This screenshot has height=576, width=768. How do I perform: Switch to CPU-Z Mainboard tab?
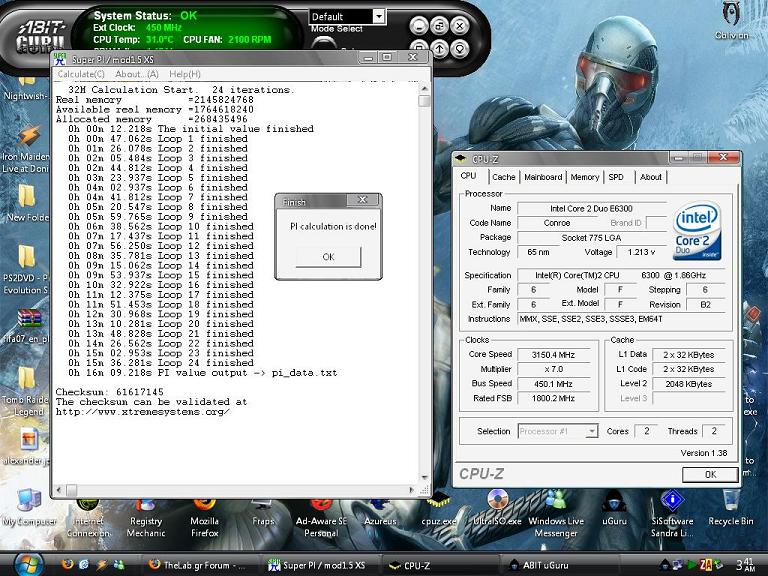[543, 177]
